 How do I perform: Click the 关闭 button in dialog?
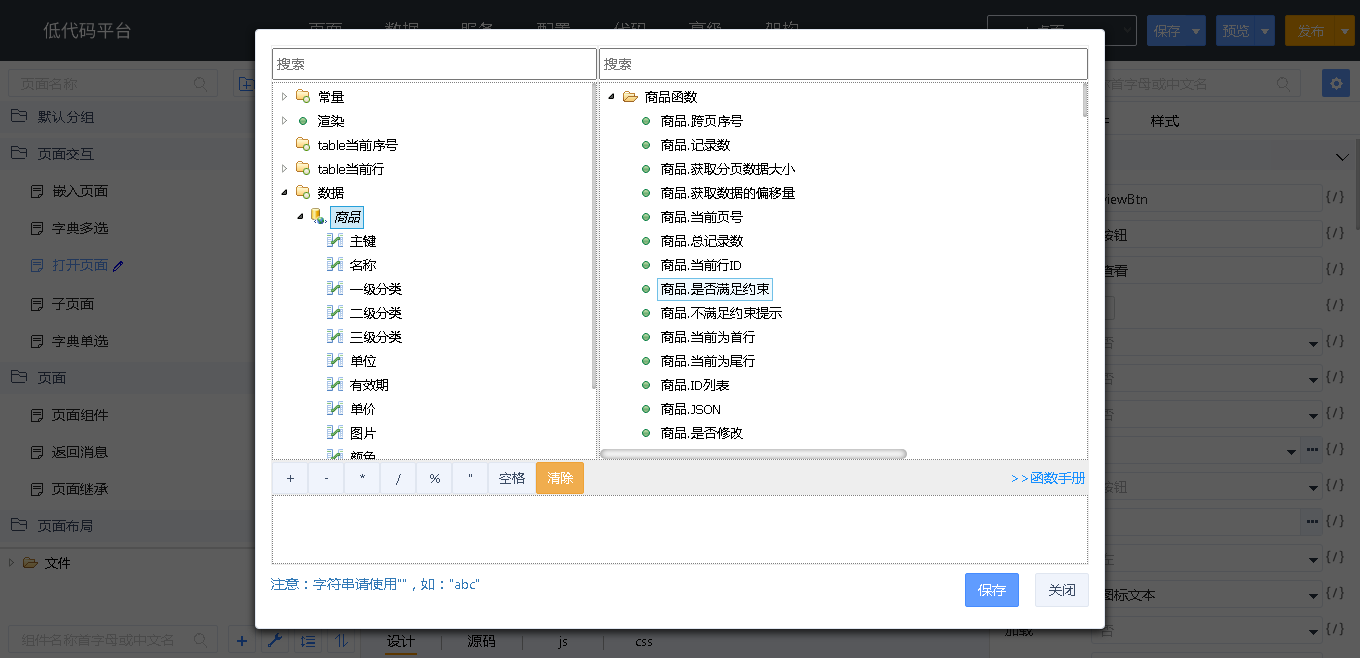pyautogui.click(x=1062, y=590)
